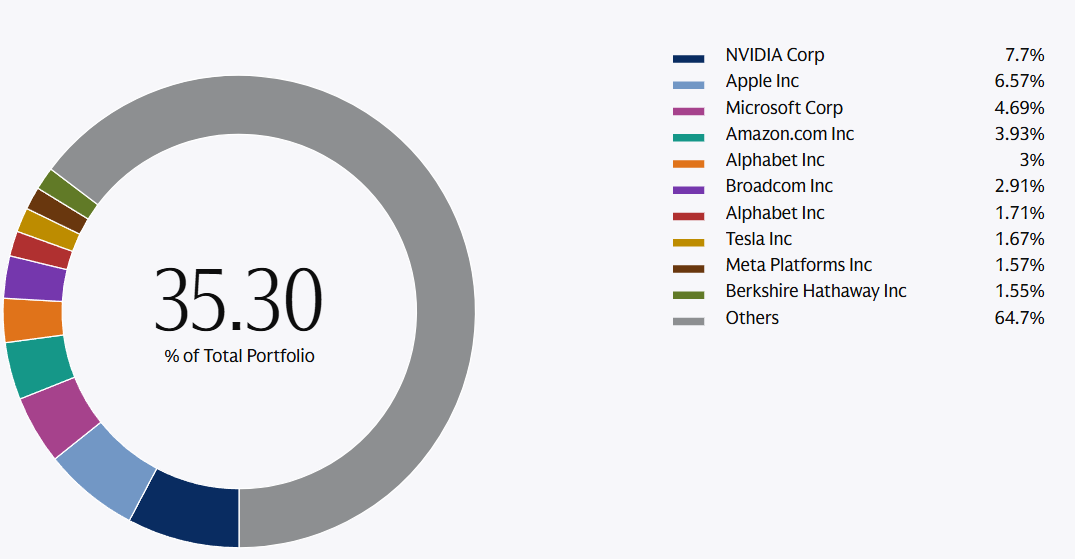Click the 'Others' legend label
1075x559 pixels.
click(752, 318)
